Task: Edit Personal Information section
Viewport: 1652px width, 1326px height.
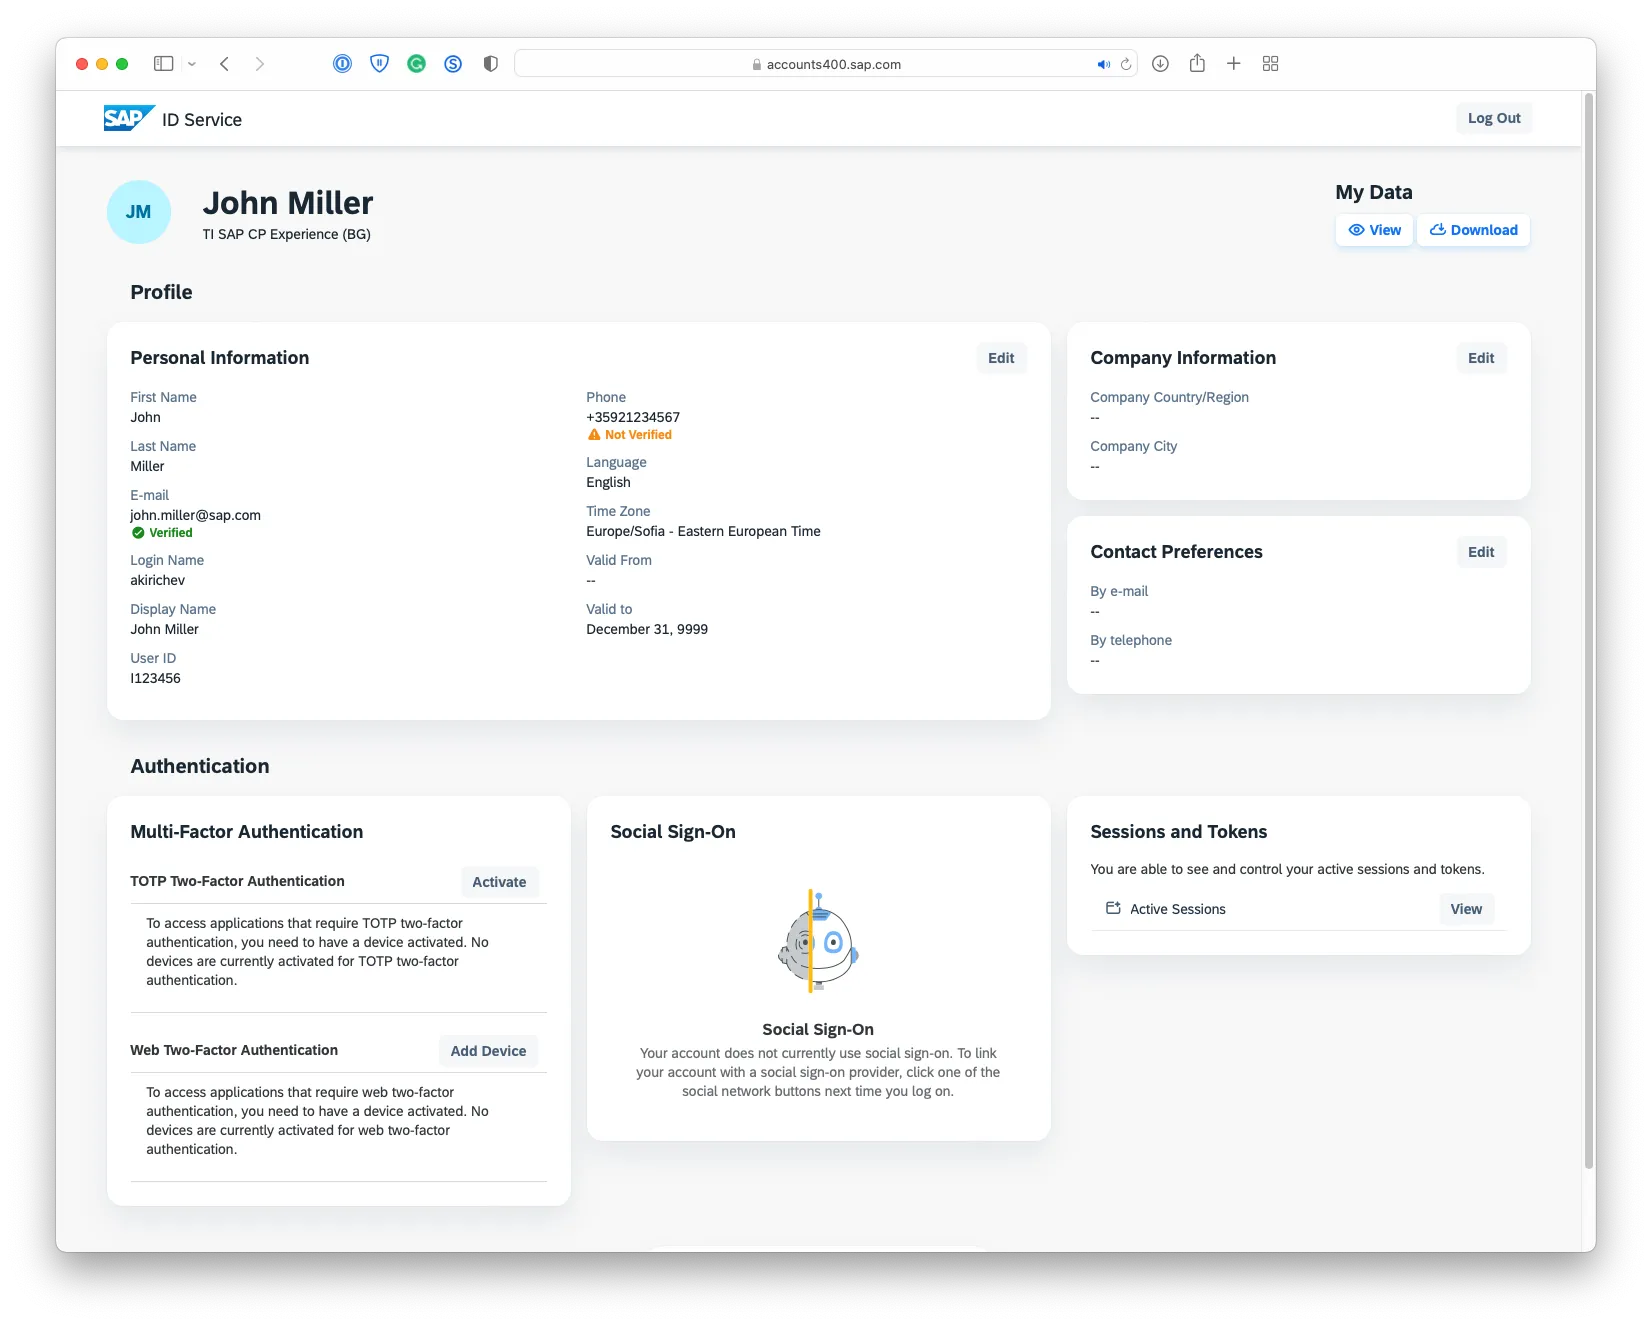Action: click(x=1001, y=358)
